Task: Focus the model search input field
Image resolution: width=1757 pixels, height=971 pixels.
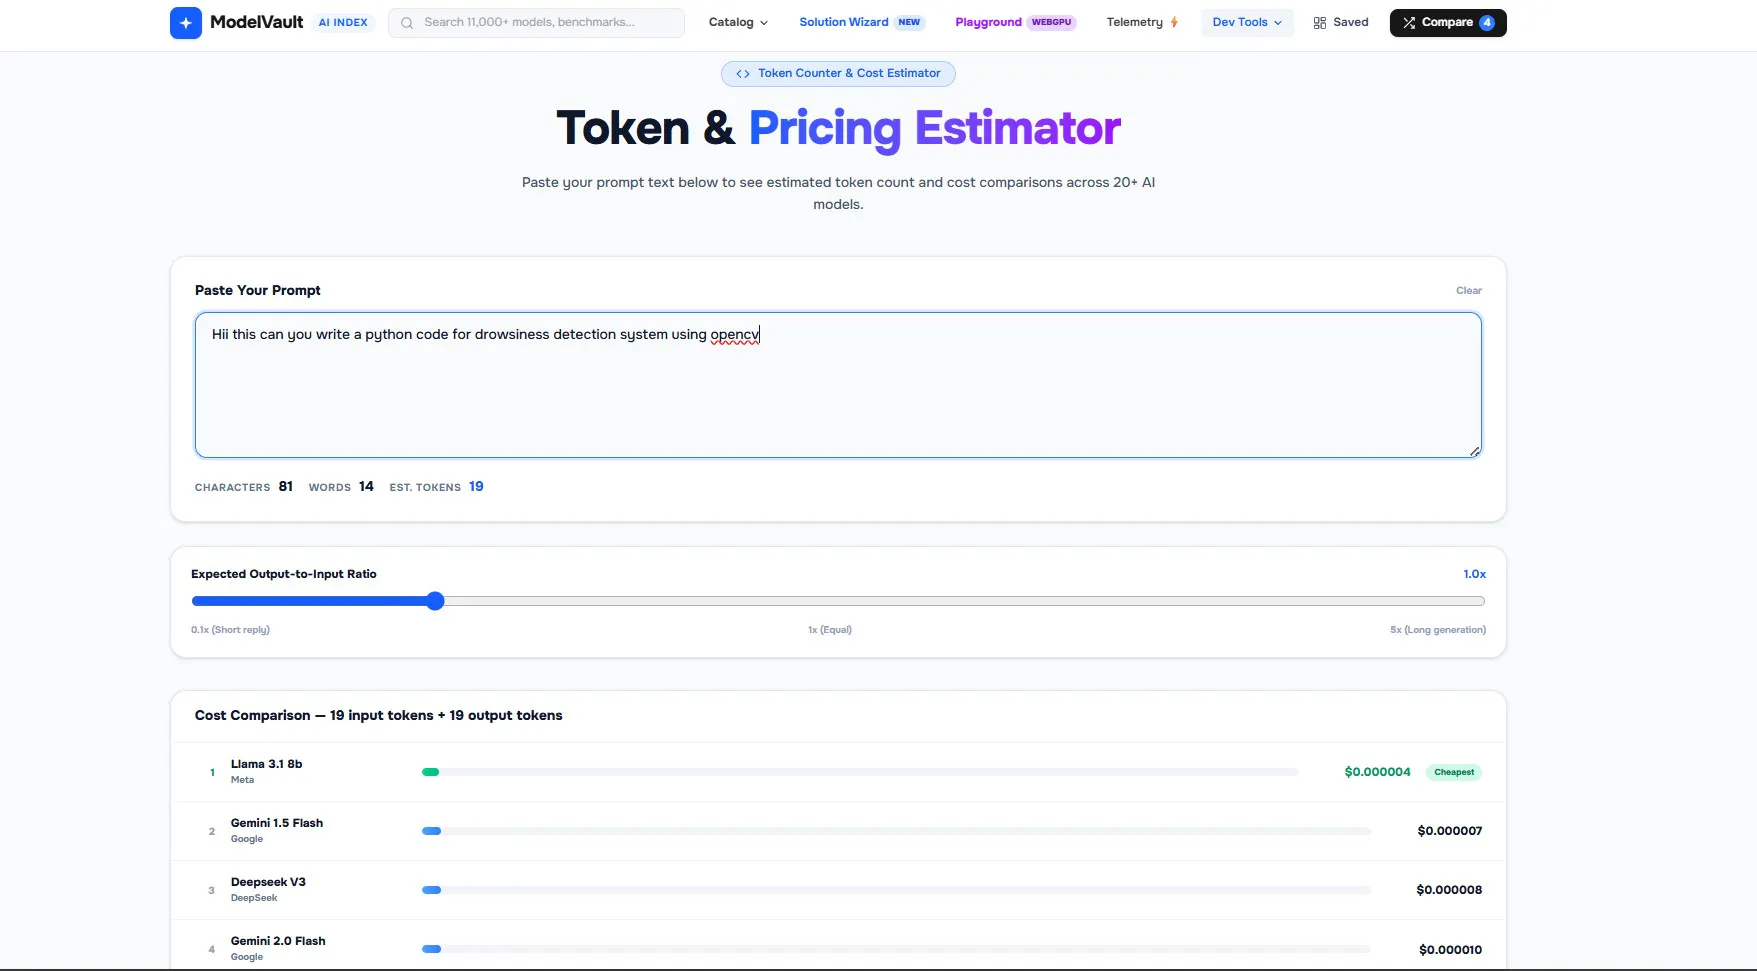Action: coord(536,23)
